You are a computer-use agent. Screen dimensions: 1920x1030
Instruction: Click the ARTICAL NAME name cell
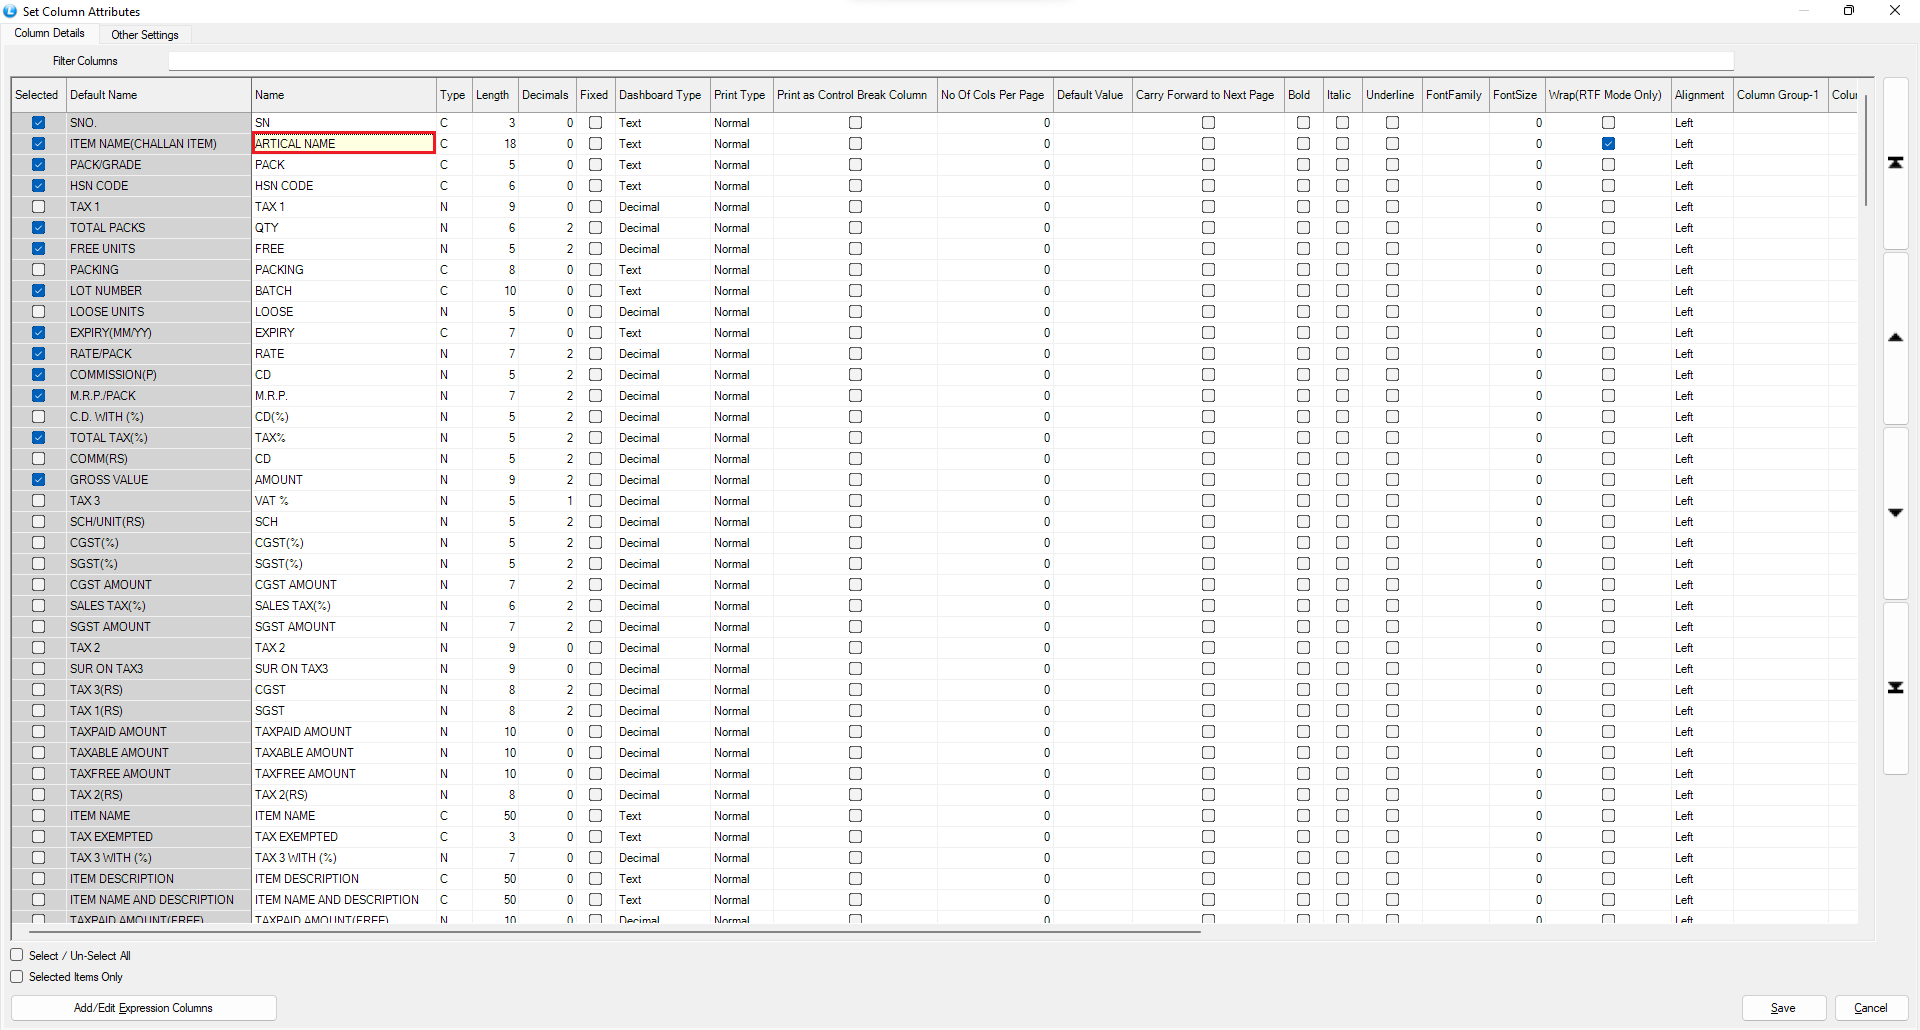click(x=343, y=144)
